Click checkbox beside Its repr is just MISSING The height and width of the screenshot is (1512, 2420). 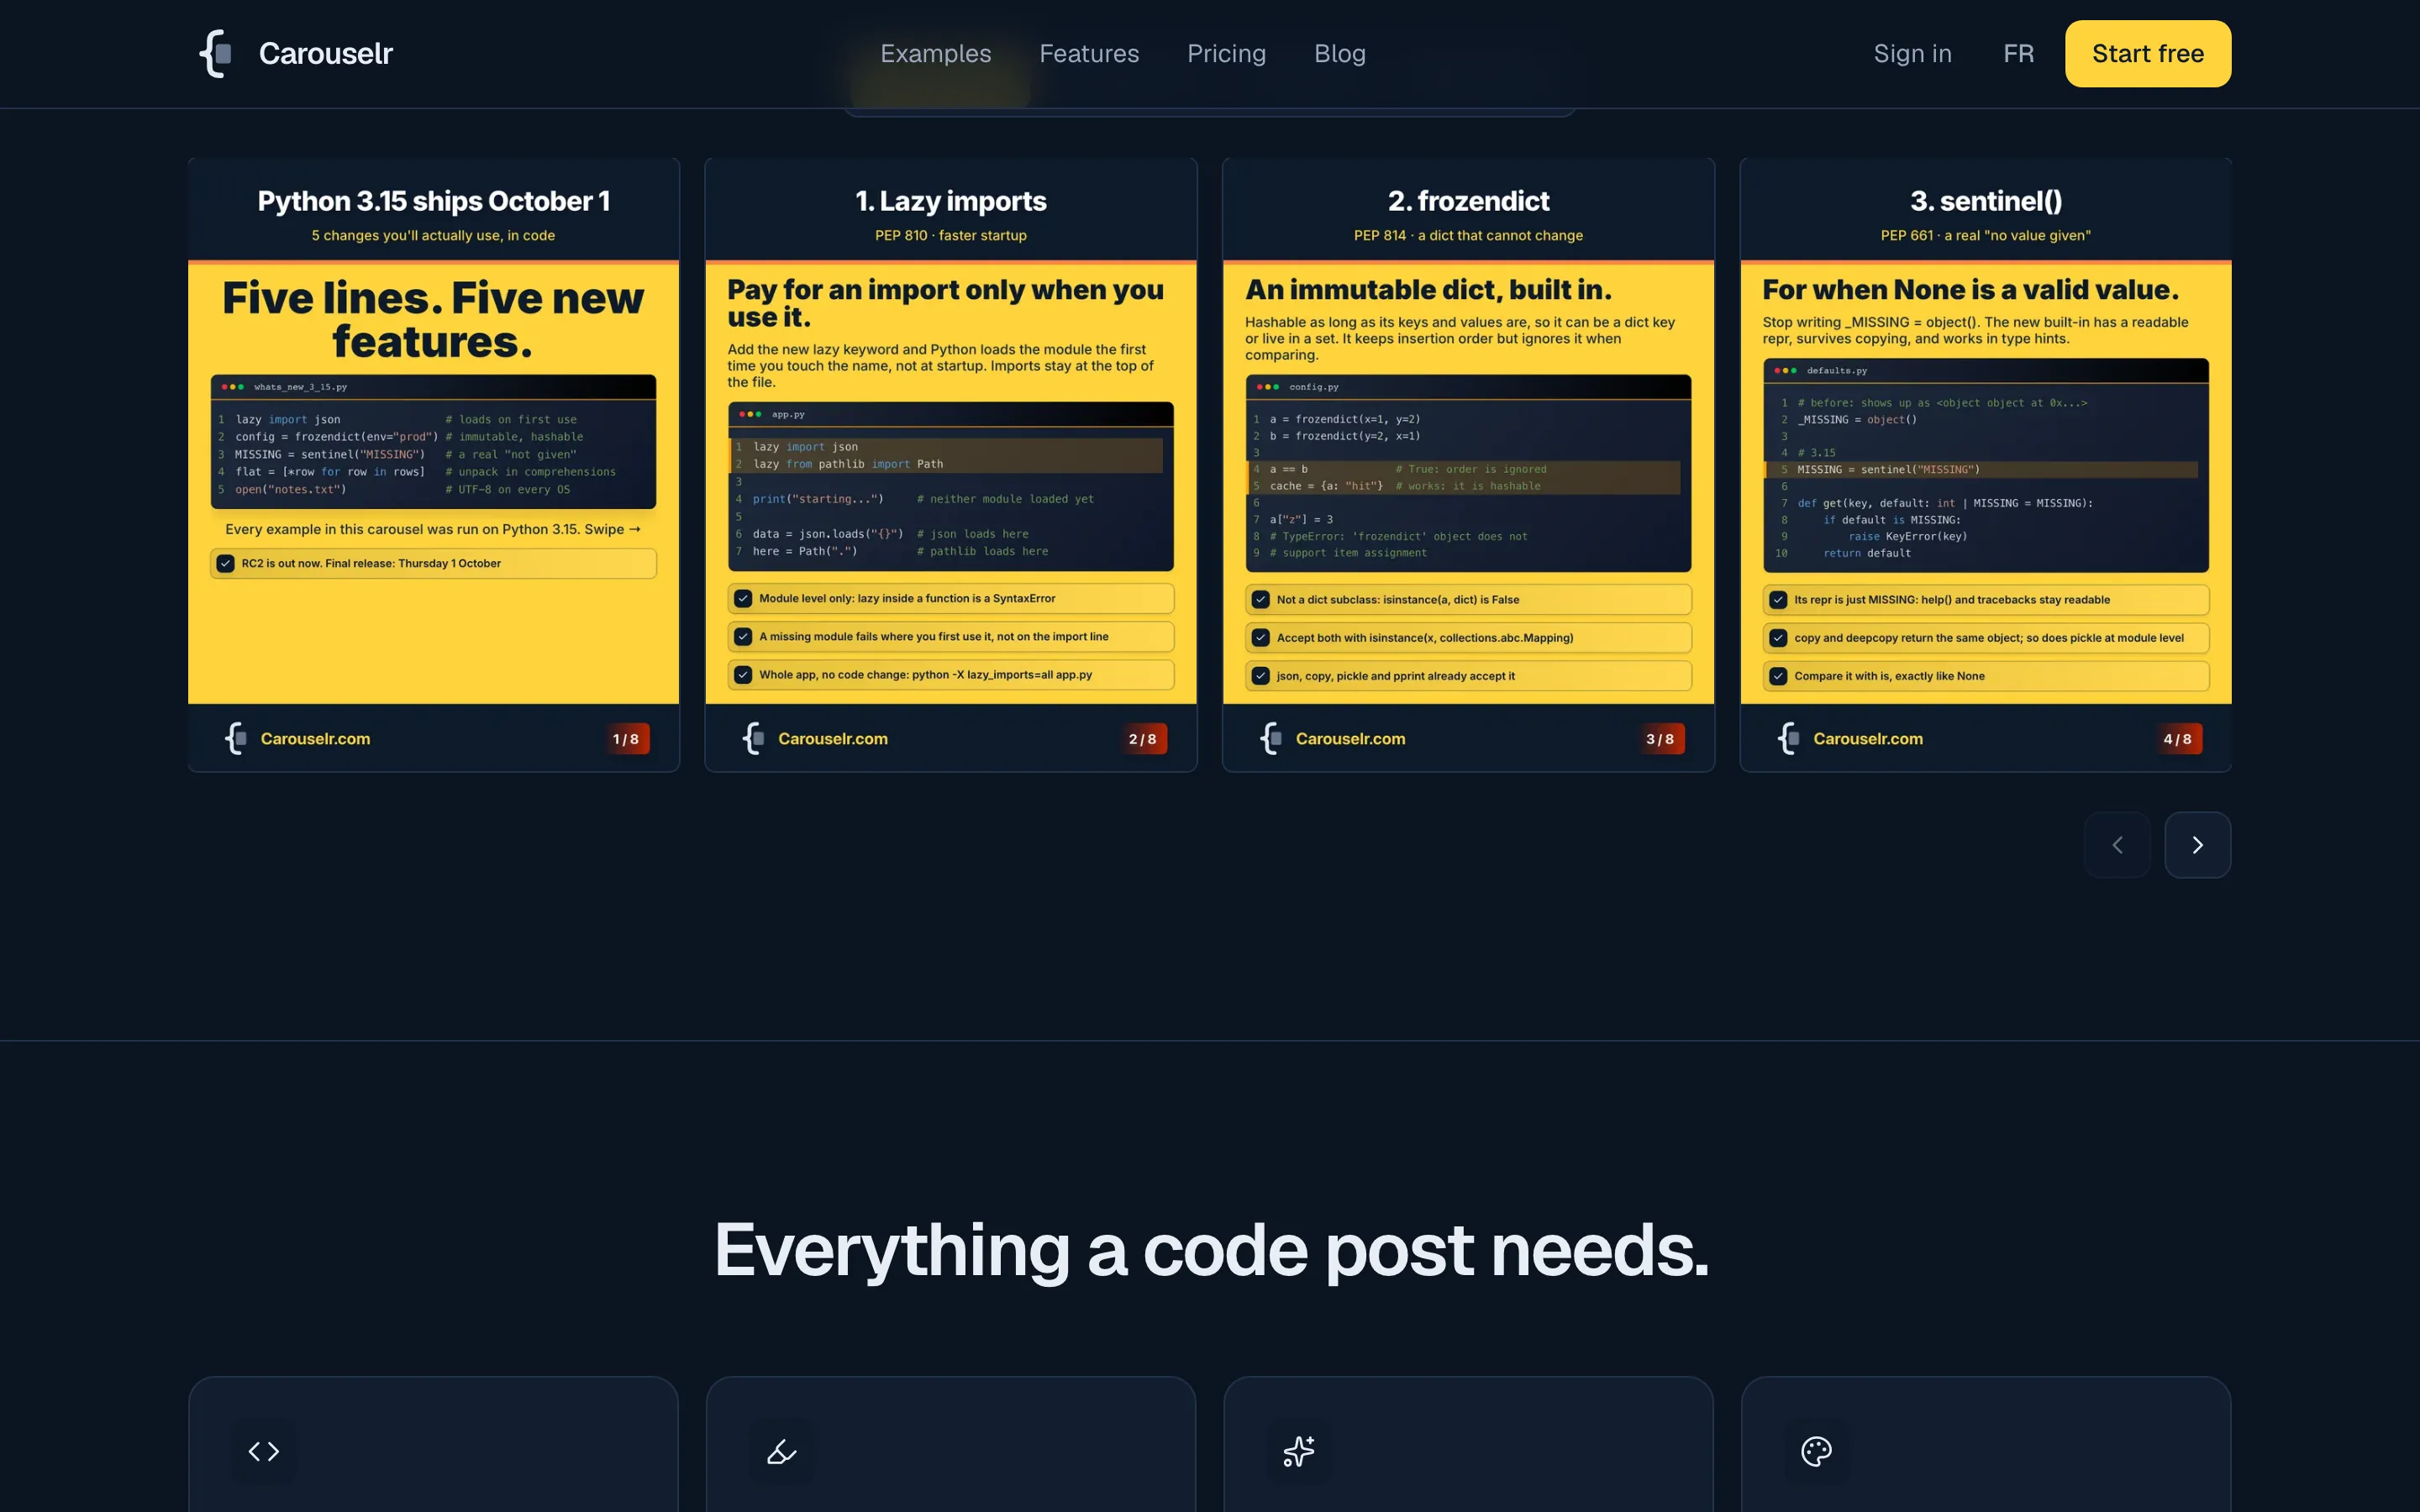tap(1778, 599)
